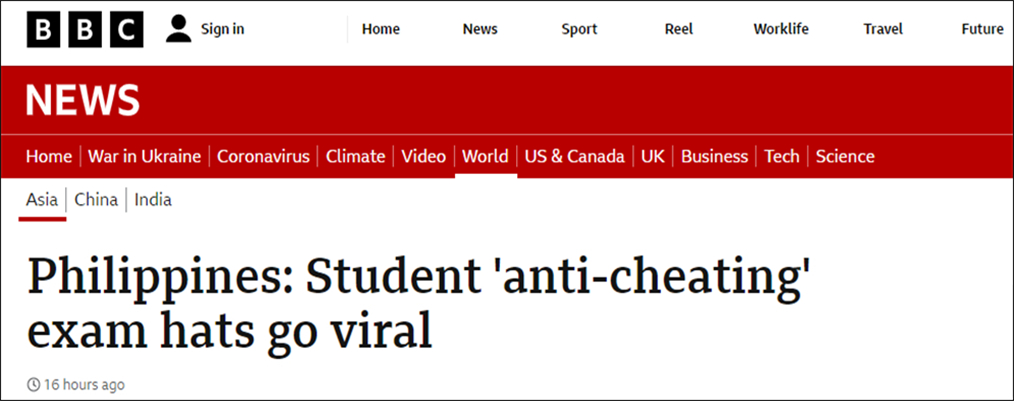The width and height of the screenshot is (1014, 401).
Task: Visit the Worklife section
Action: click(779, 29)
